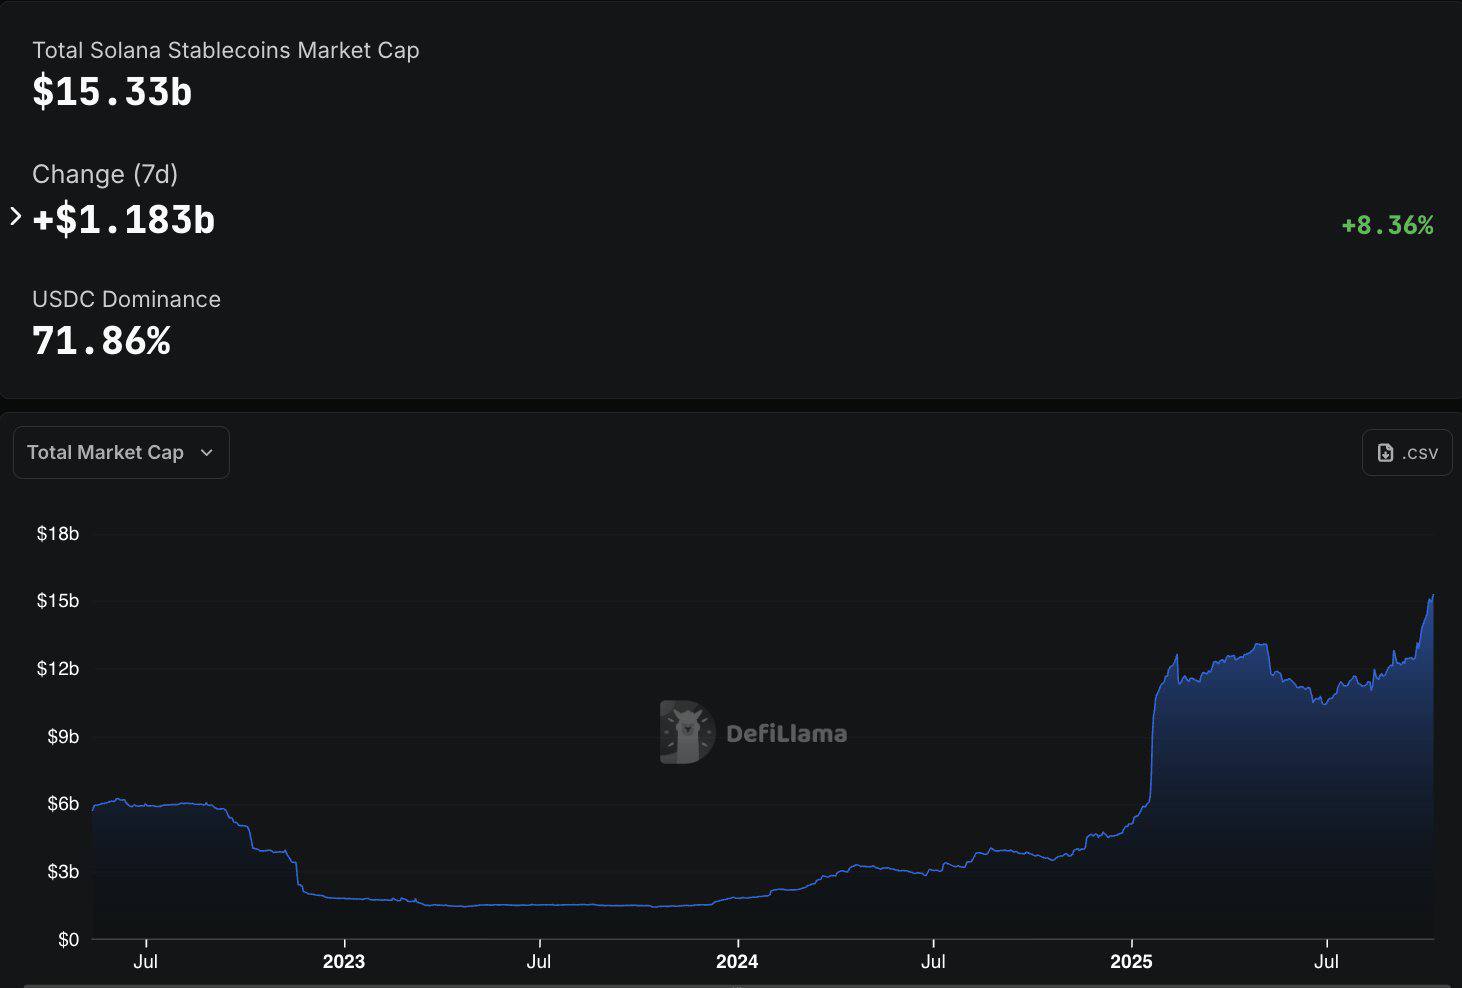This screenshot has width=1462, height=988.
Task: Click the $18b label on the y-axis
Action: pos(58,533)
